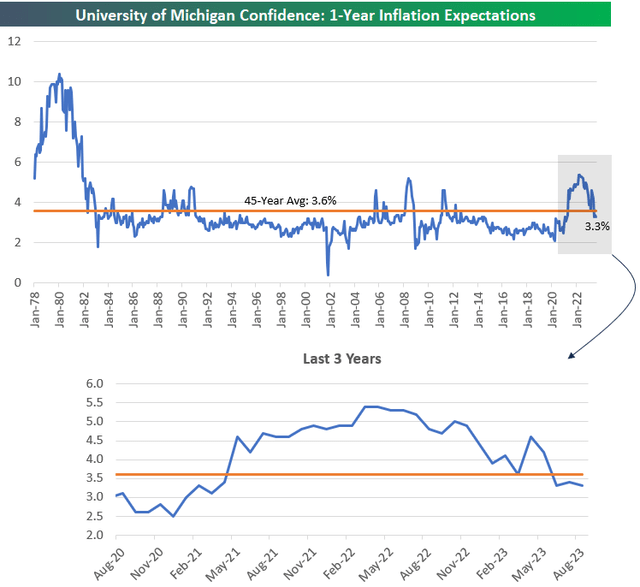The height and width of the screenshot is (587, 640).
Task: Click the Jan-78 axis label
Action: [35, 309]
